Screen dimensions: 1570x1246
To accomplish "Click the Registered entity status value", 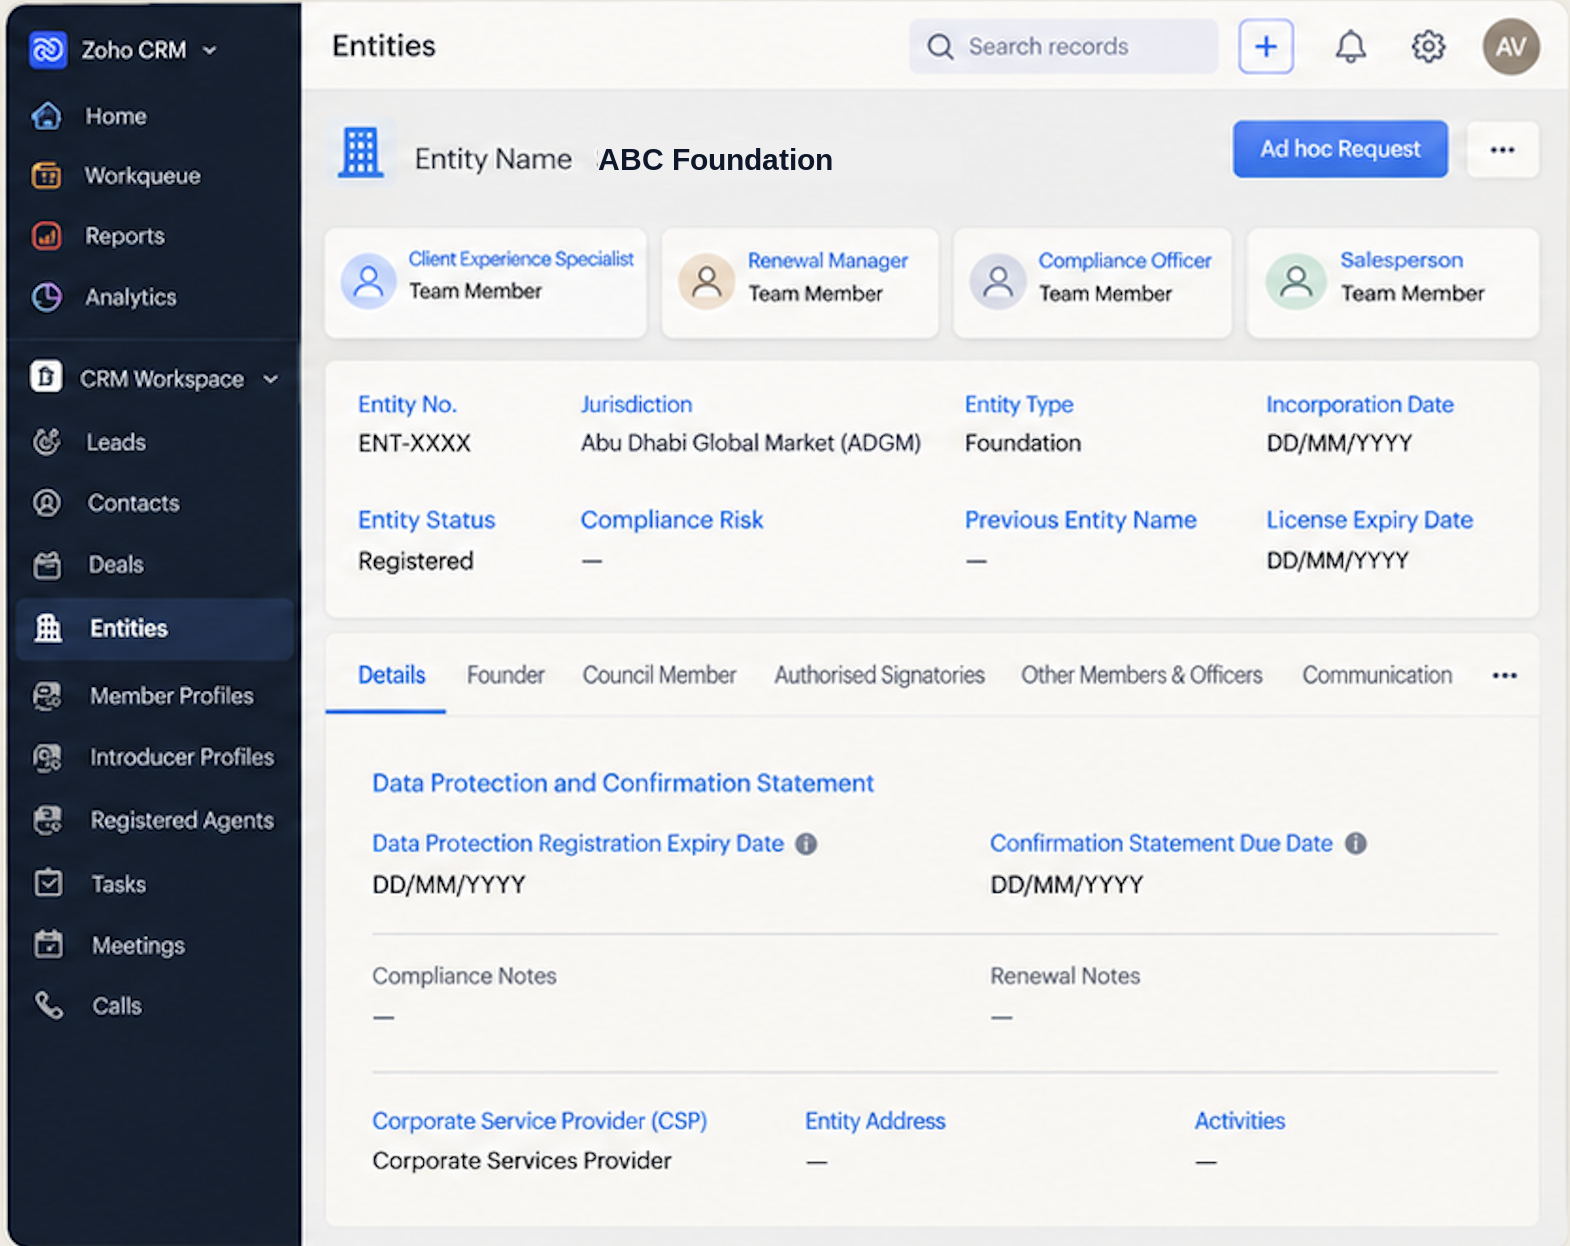I will [x=416, y=561].
